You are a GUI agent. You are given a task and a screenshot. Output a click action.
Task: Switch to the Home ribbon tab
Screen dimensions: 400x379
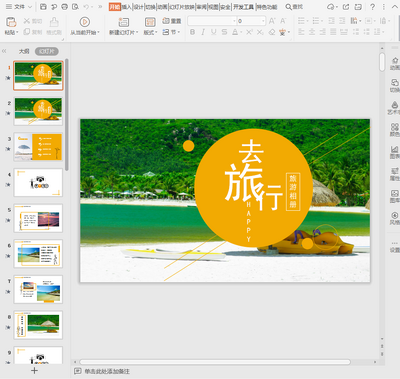pyautogui.click(x=114, y=7)
